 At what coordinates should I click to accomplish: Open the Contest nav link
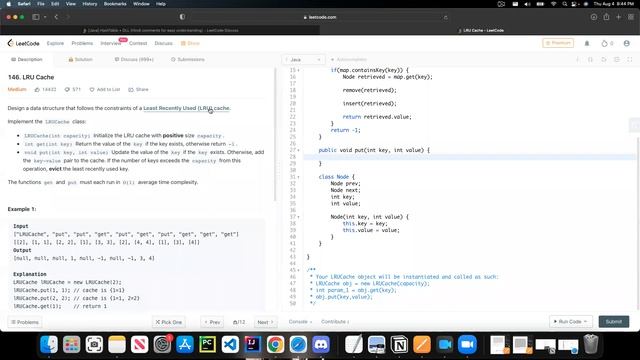click(138, 43)
